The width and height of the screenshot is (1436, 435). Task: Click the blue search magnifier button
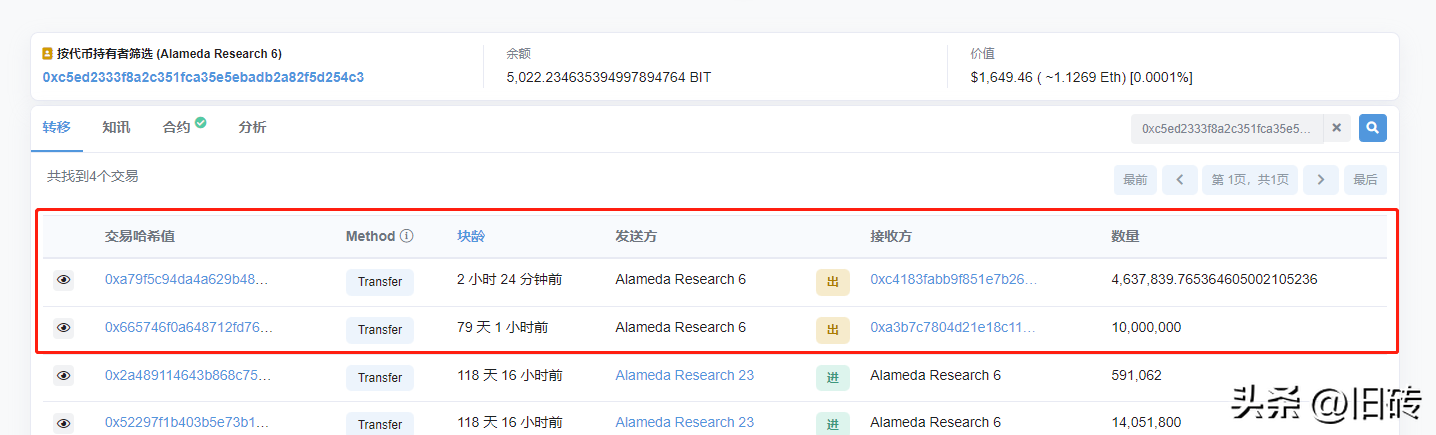click(1372, 128)
